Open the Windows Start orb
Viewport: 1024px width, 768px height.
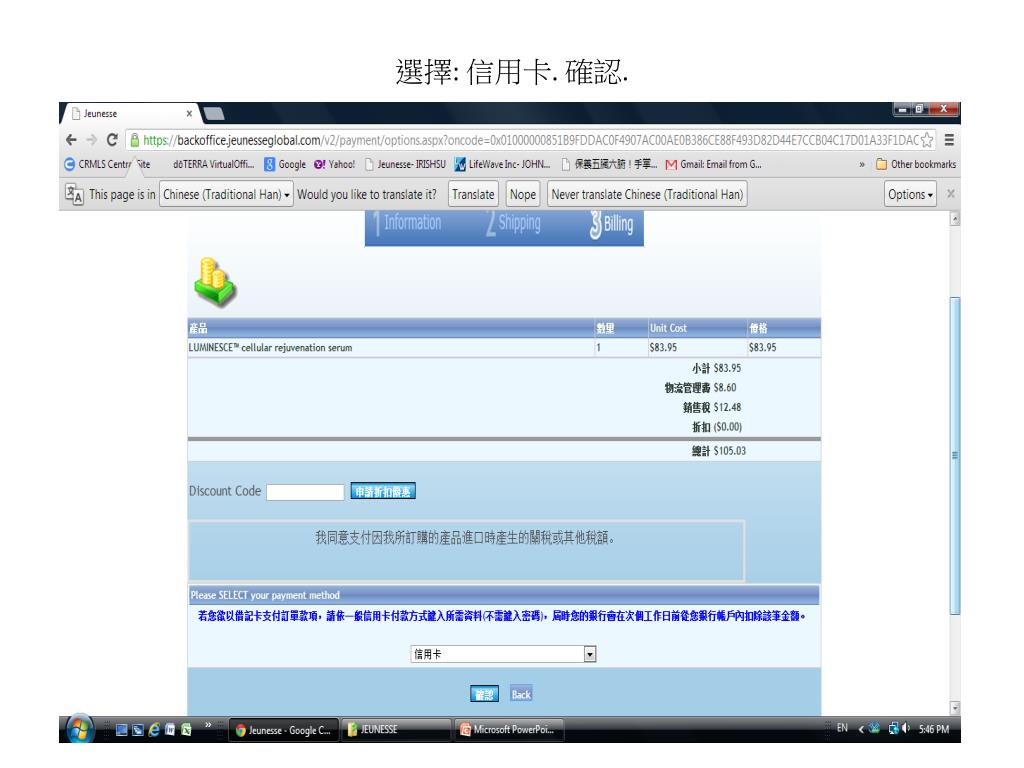click(80, 729)
